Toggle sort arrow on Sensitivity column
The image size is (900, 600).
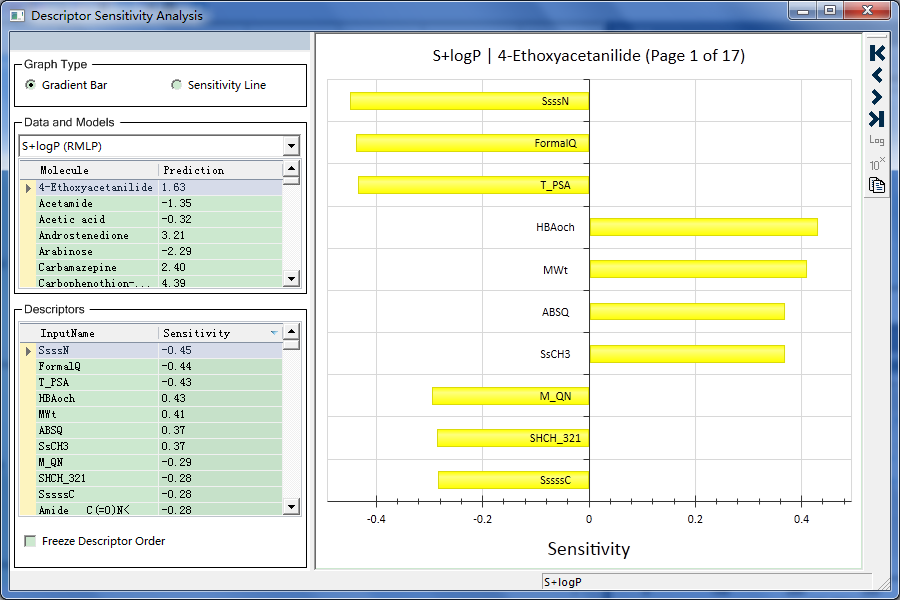[x=274, y=333]
